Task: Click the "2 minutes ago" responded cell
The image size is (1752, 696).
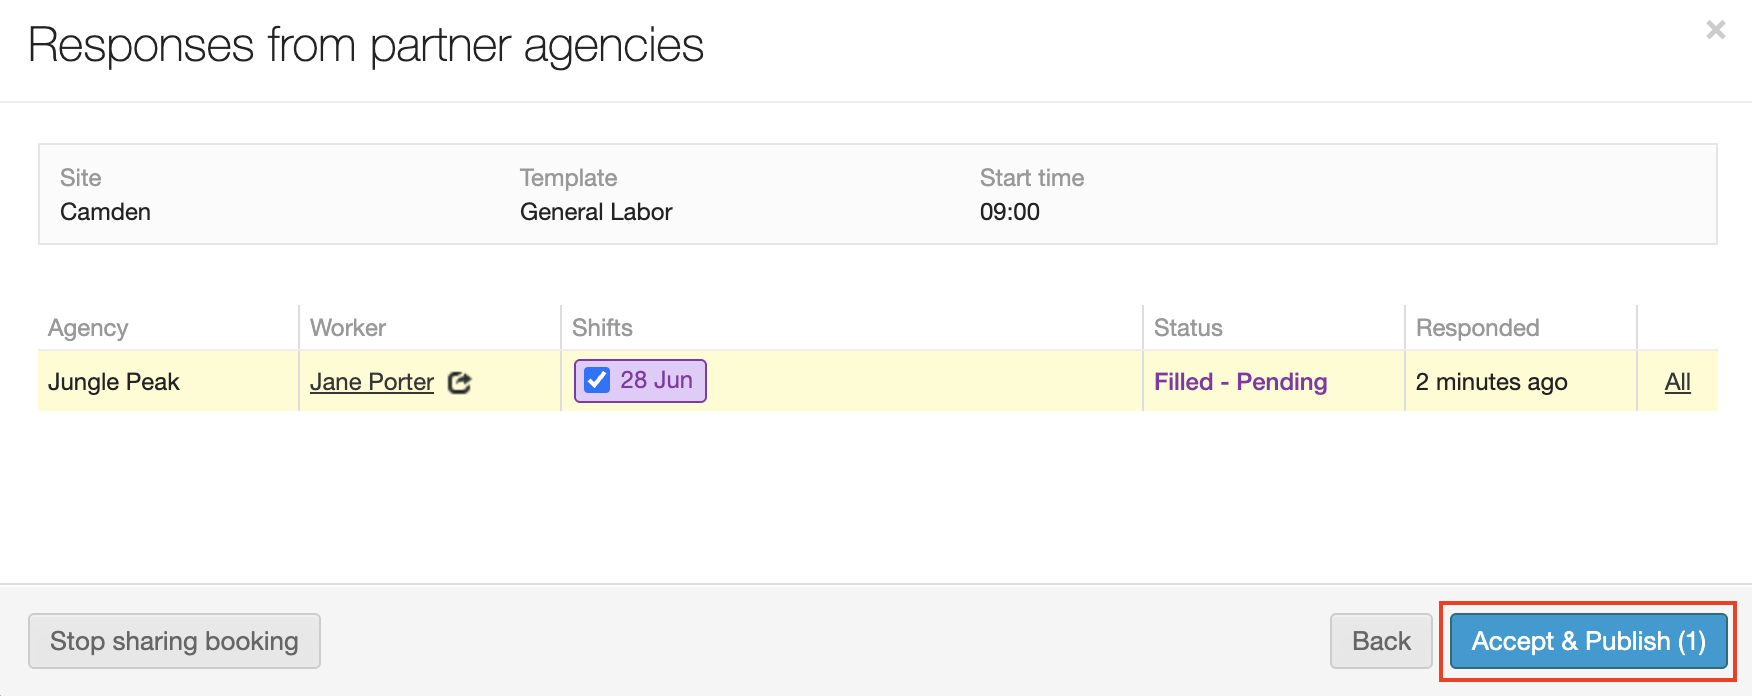Action: (1491, 382)
